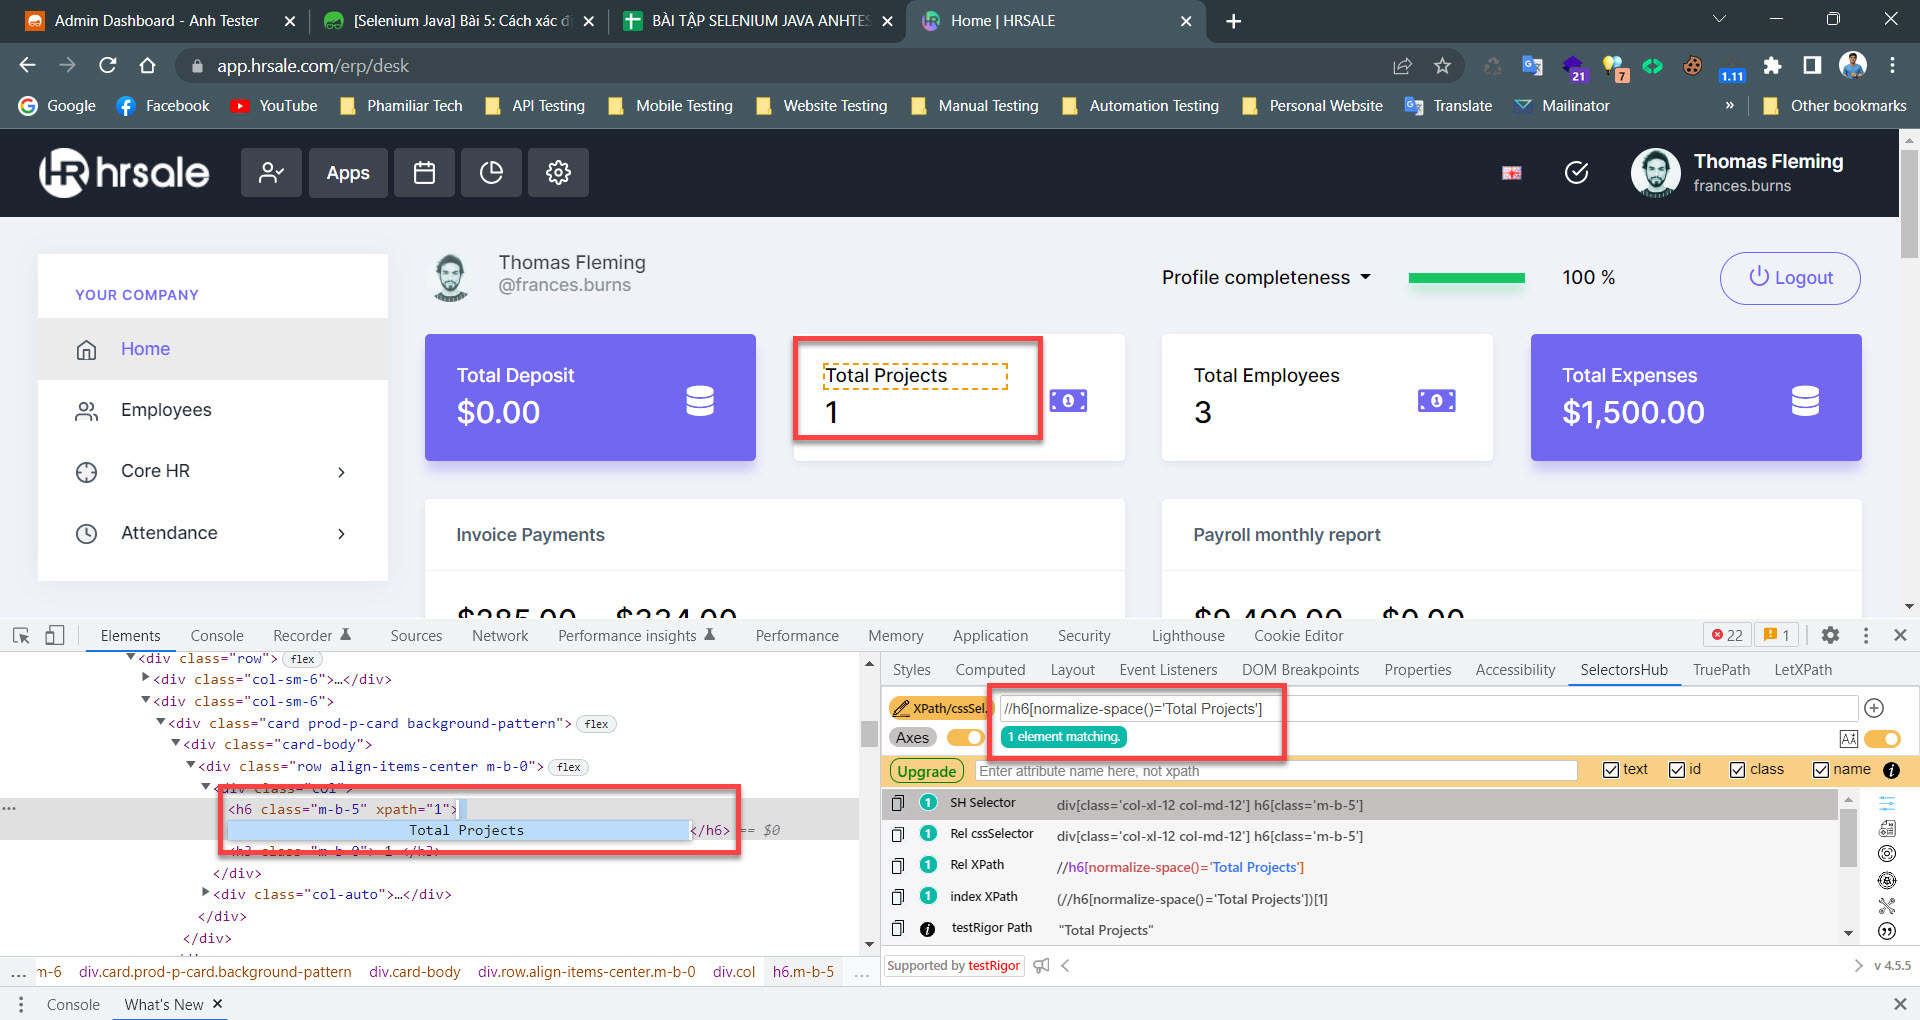Switch to the Console tab
This screenshot has height=1020, width=1920.
click(x=216, y=636)
